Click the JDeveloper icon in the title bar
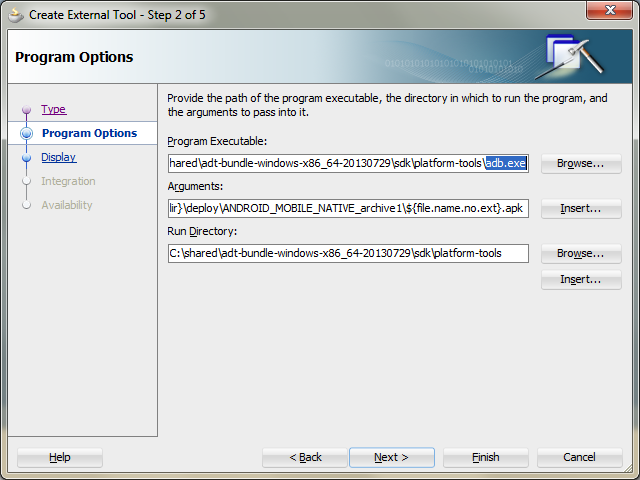Image resolution: width=640 pixels, height=480 pixels. (x=16, y=16)
